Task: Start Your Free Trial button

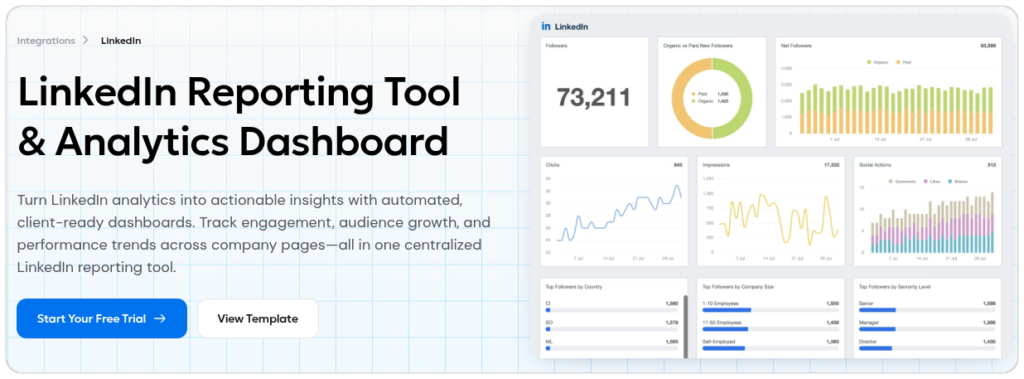Action: pyautogui.click(x=102, y=319)
